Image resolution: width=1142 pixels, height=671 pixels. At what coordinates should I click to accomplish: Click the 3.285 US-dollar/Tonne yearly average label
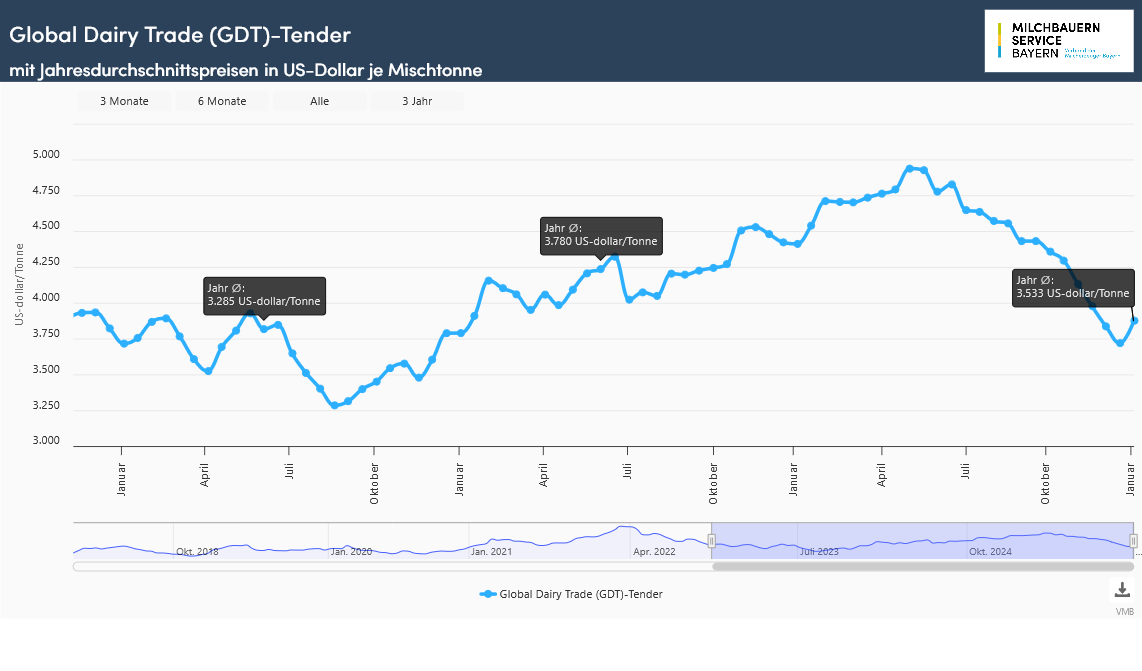pos(264,295)
